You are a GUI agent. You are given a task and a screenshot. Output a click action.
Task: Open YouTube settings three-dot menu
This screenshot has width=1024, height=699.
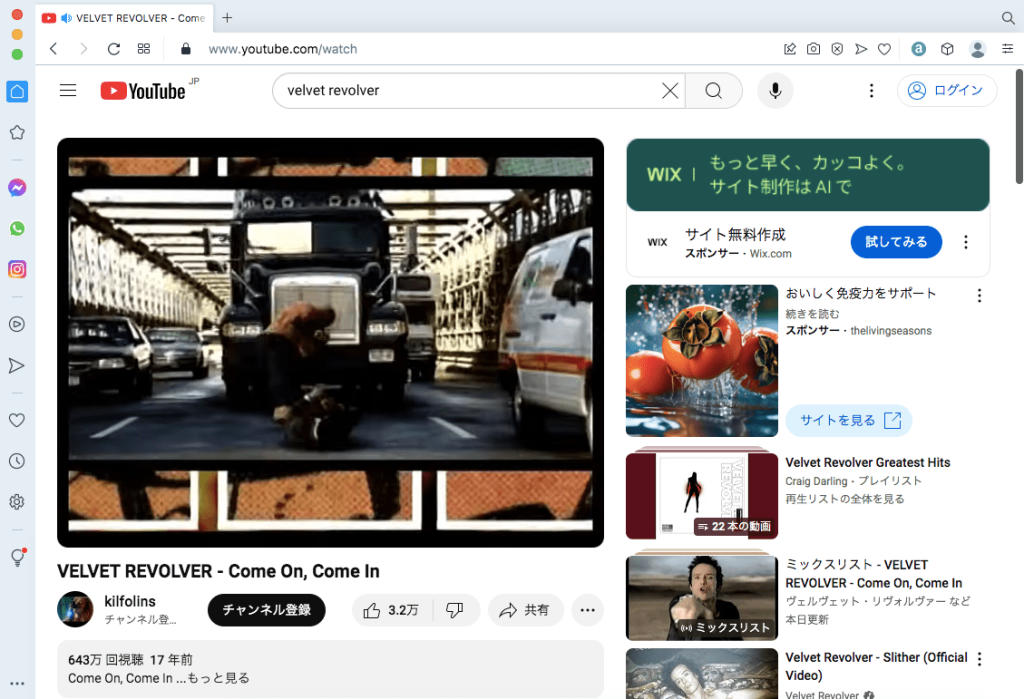[x=871, y=91]
